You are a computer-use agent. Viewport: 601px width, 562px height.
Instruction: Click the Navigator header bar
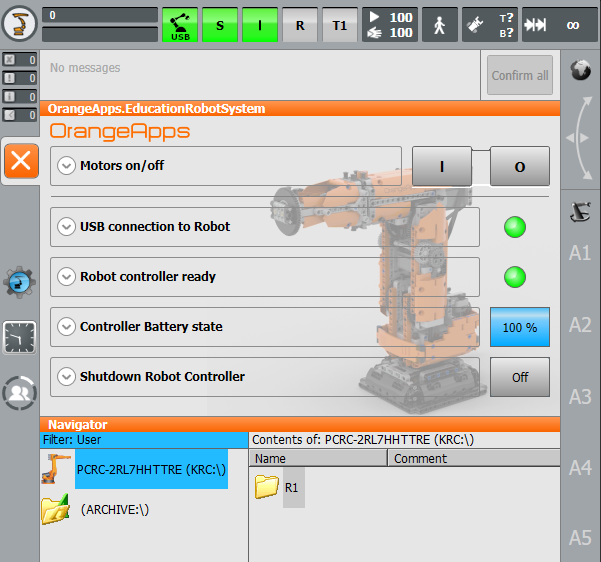[300, 424]
